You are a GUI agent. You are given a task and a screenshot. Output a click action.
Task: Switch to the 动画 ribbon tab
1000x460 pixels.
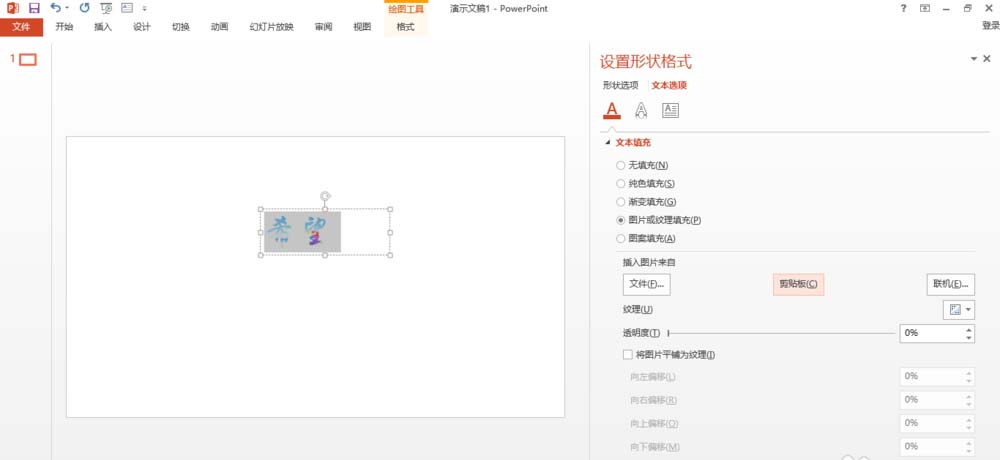click(x=219, y=27)
